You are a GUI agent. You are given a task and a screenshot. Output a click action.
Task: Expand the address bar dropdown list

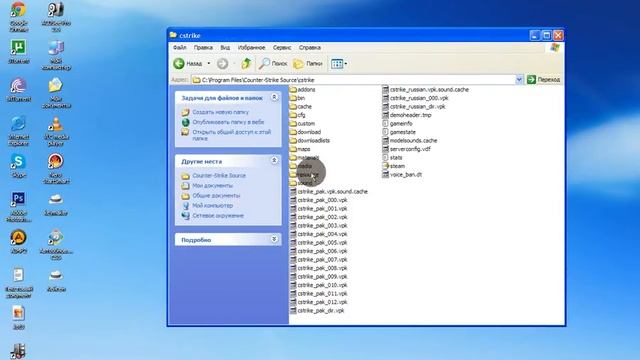pos(519,80)
